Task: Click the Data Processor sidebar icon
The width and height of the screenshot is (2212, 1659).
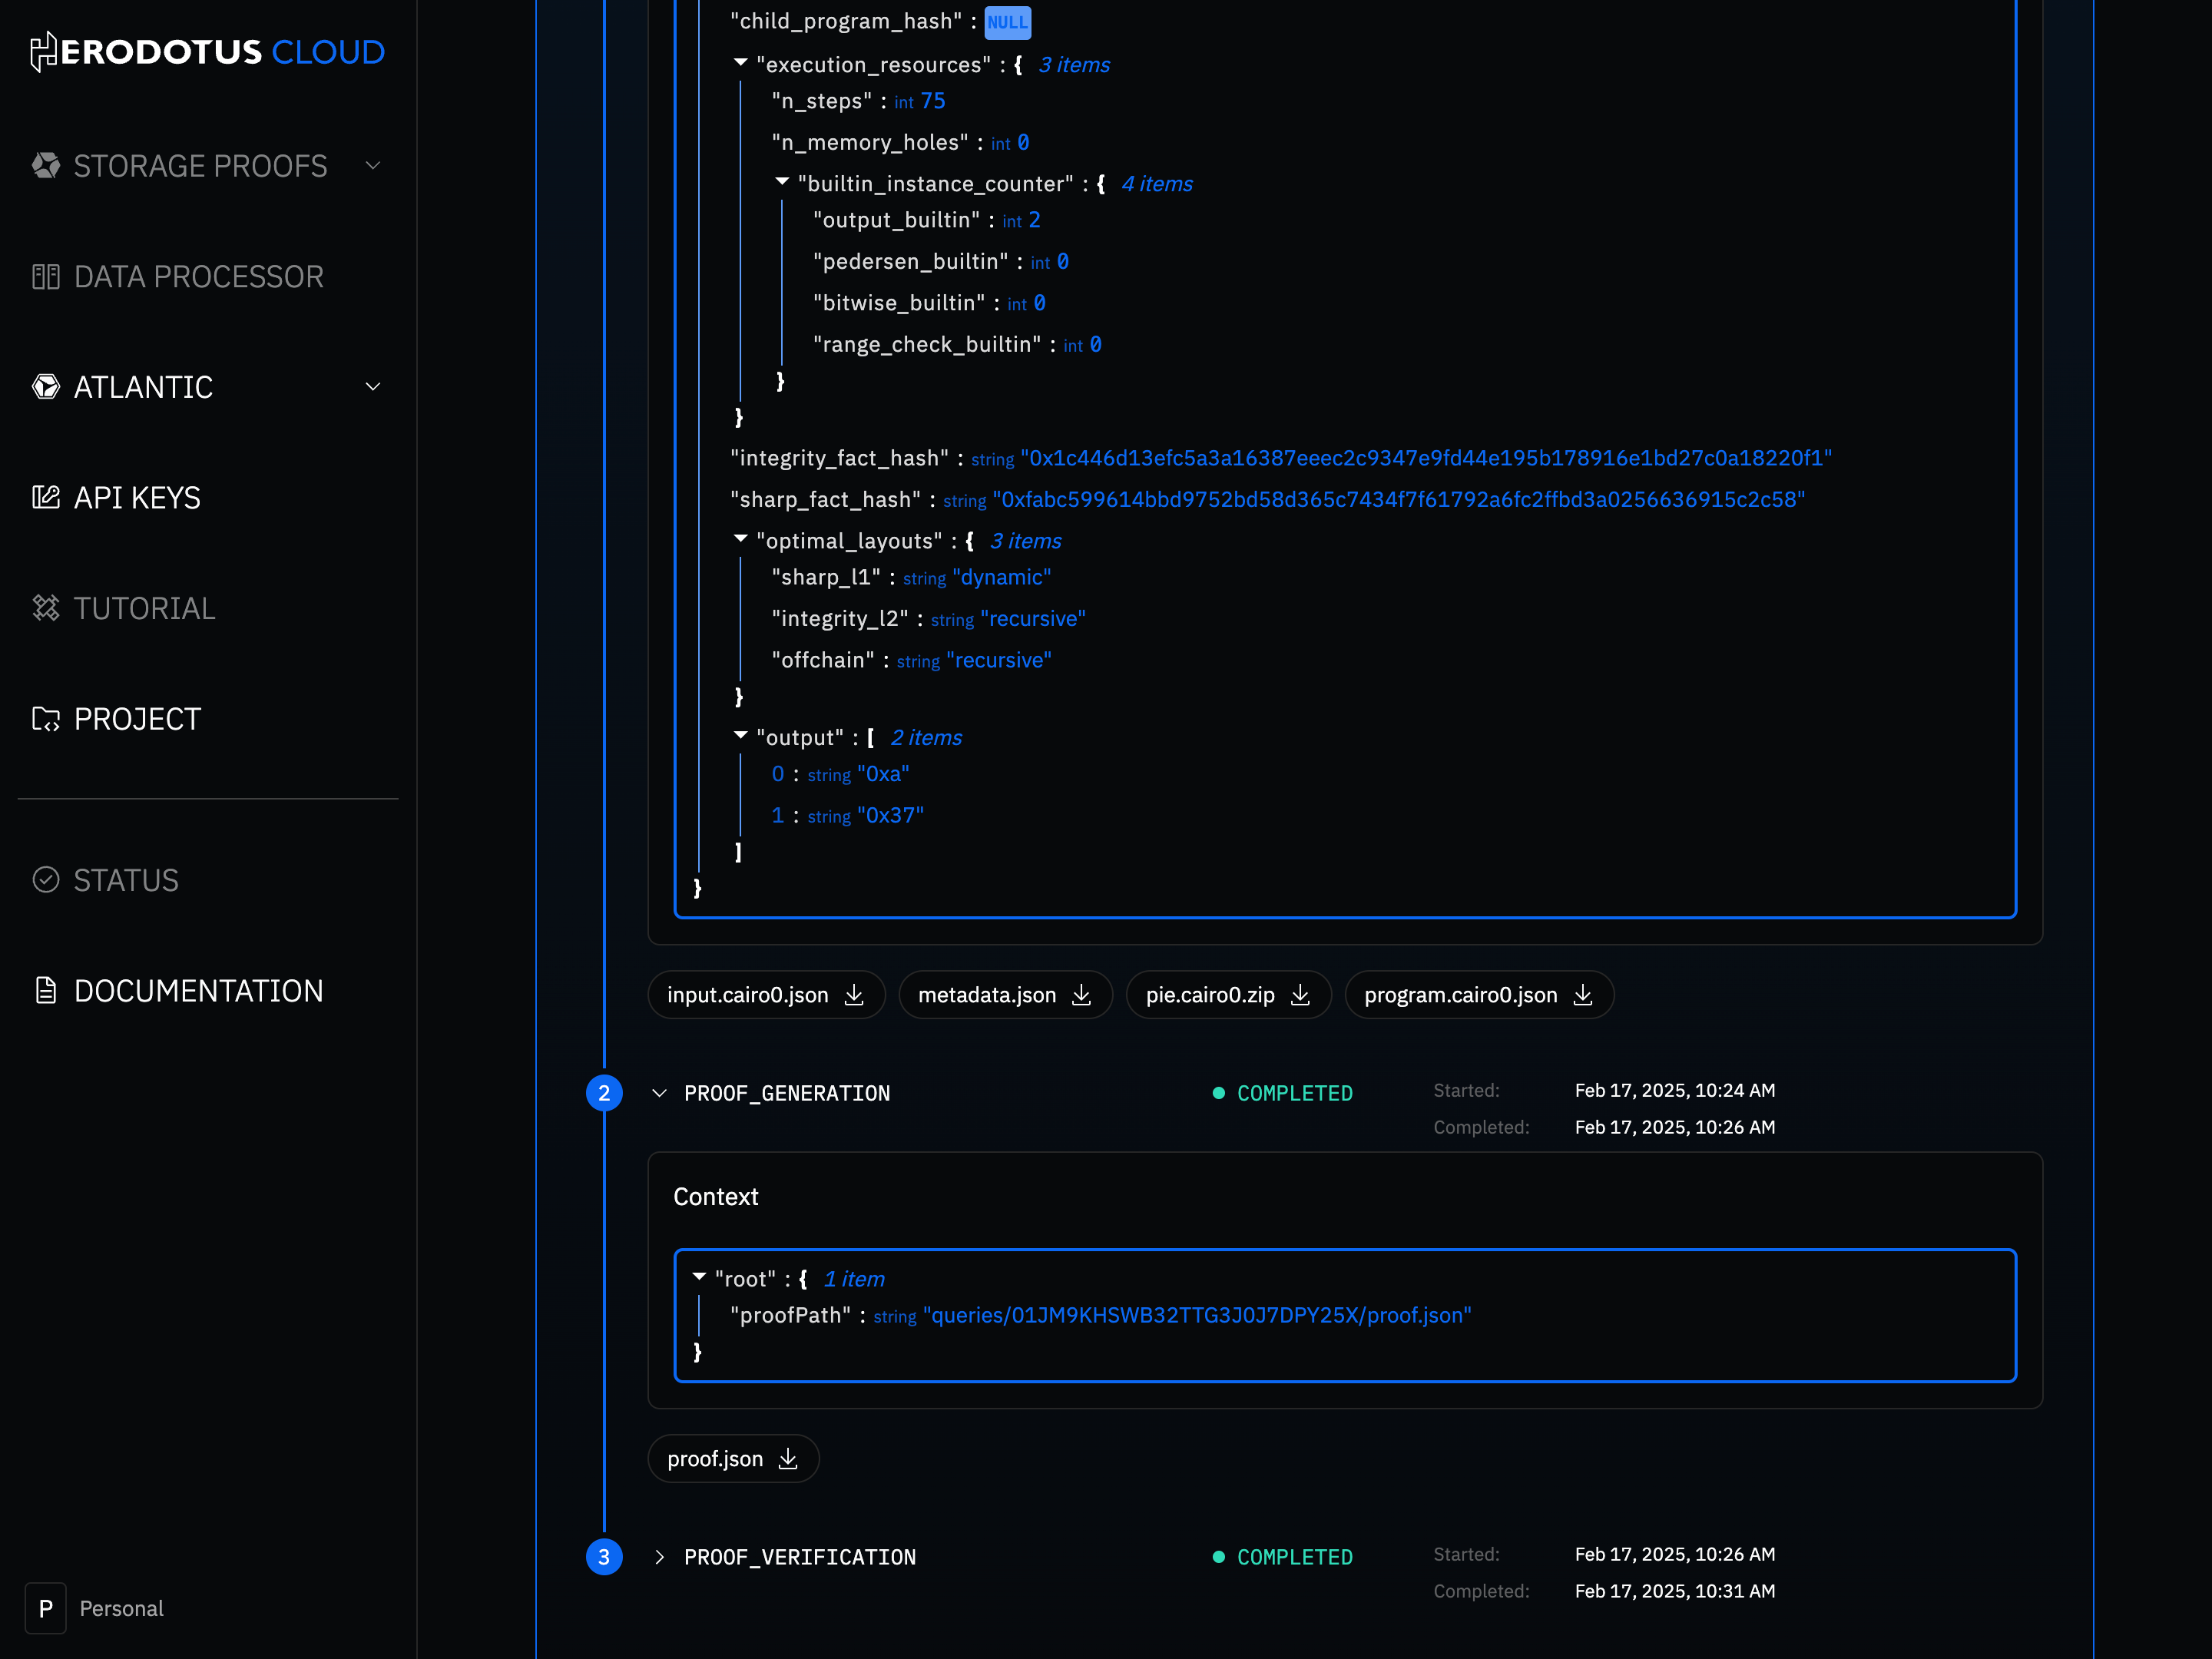Action: pos(46,277)
